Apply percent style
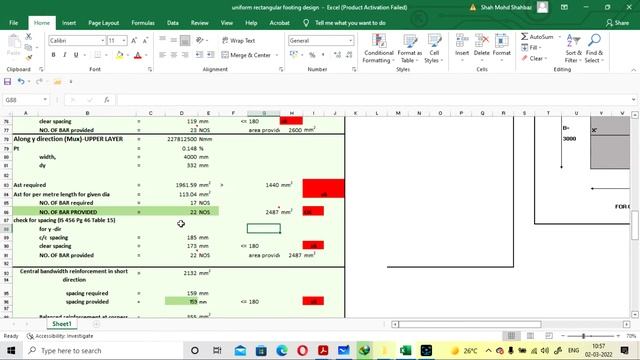This screenshot has width=640, height=360. tap(312, 55)
